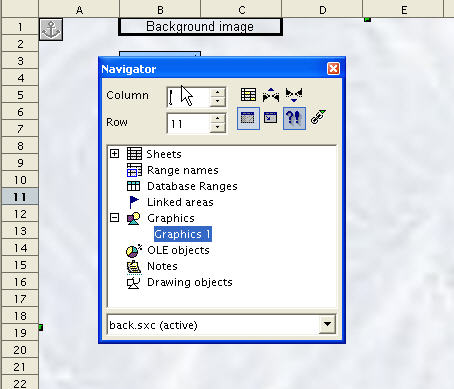Click the OLE objects pie chart icon
Image resolution: width=454 pixels, height=389 pixels.
134,250
